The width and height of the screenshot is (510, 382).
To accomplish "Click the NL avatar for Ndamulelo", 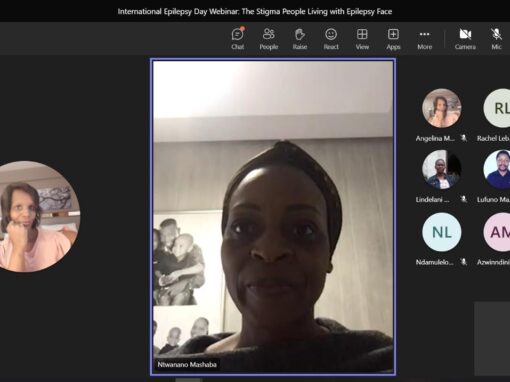I will coord(442,232).
